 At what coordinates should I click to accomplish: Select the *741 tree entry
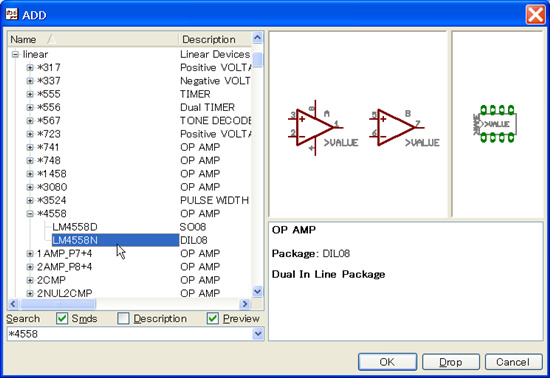point(48,147)
